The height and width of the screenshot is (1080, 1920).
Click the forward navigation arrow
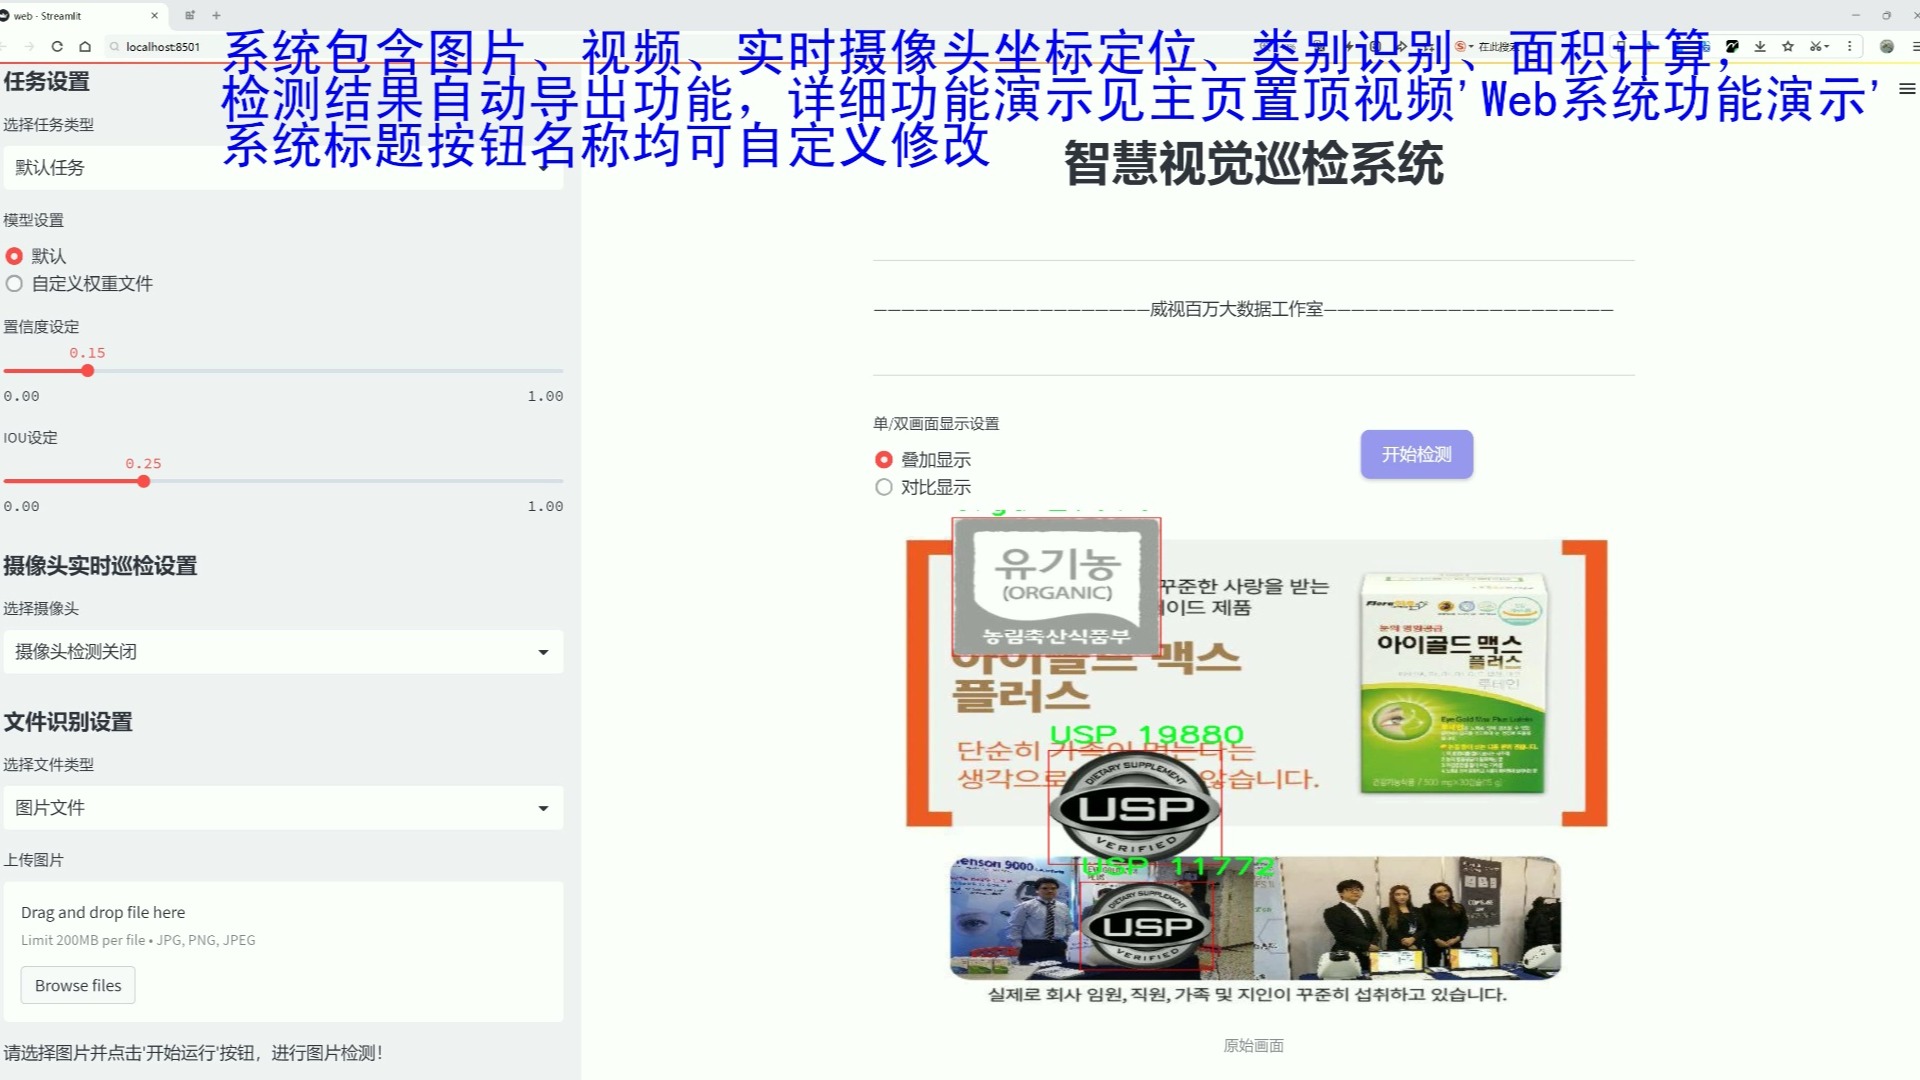point(29,46)
